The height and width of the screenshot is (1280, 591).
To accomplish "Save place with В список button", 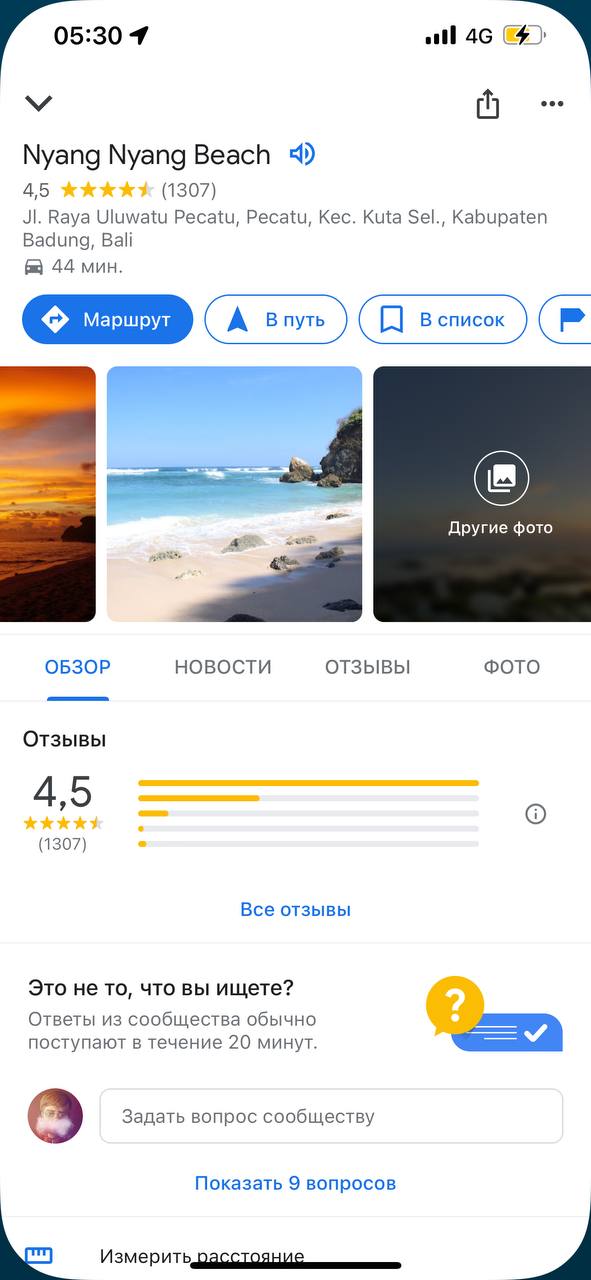I will click(442, 320).
